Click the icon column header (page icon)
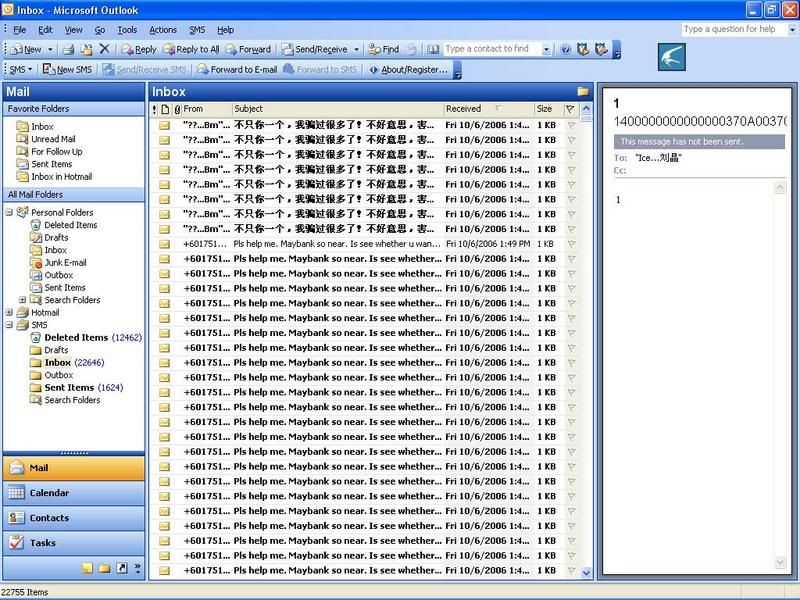This screenshot has width=800, height=600. coord(165,109)
